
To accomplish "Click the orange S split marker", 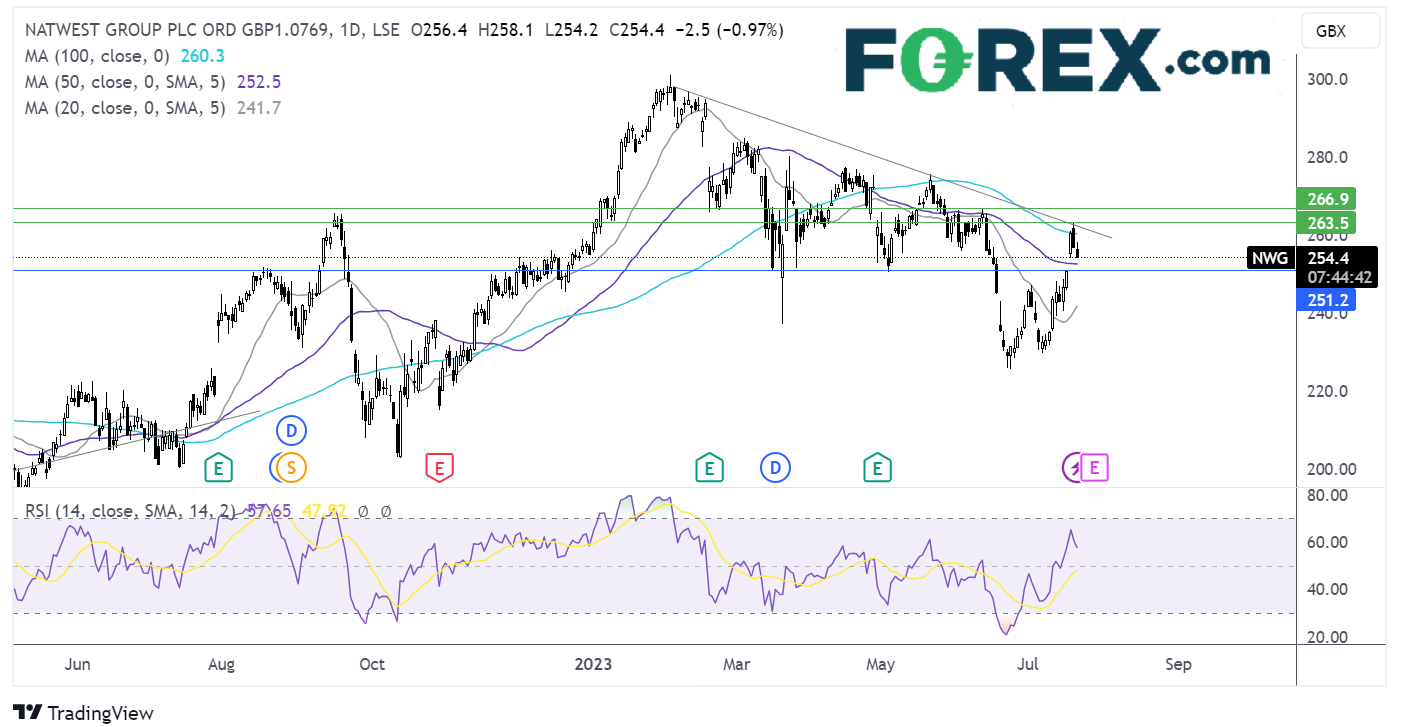I will click(292, 466).
